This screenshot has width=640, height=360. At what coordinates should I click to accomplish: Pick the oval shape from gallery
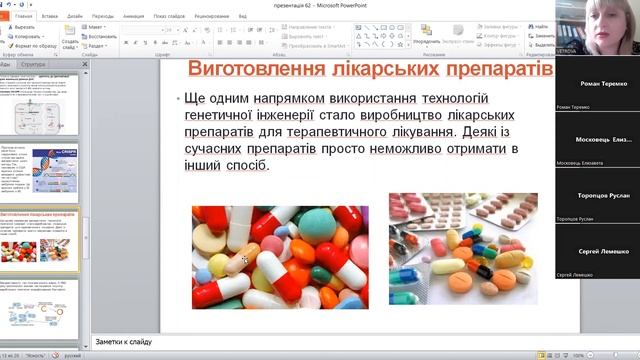pyautogui.click(x=392, y=28)
